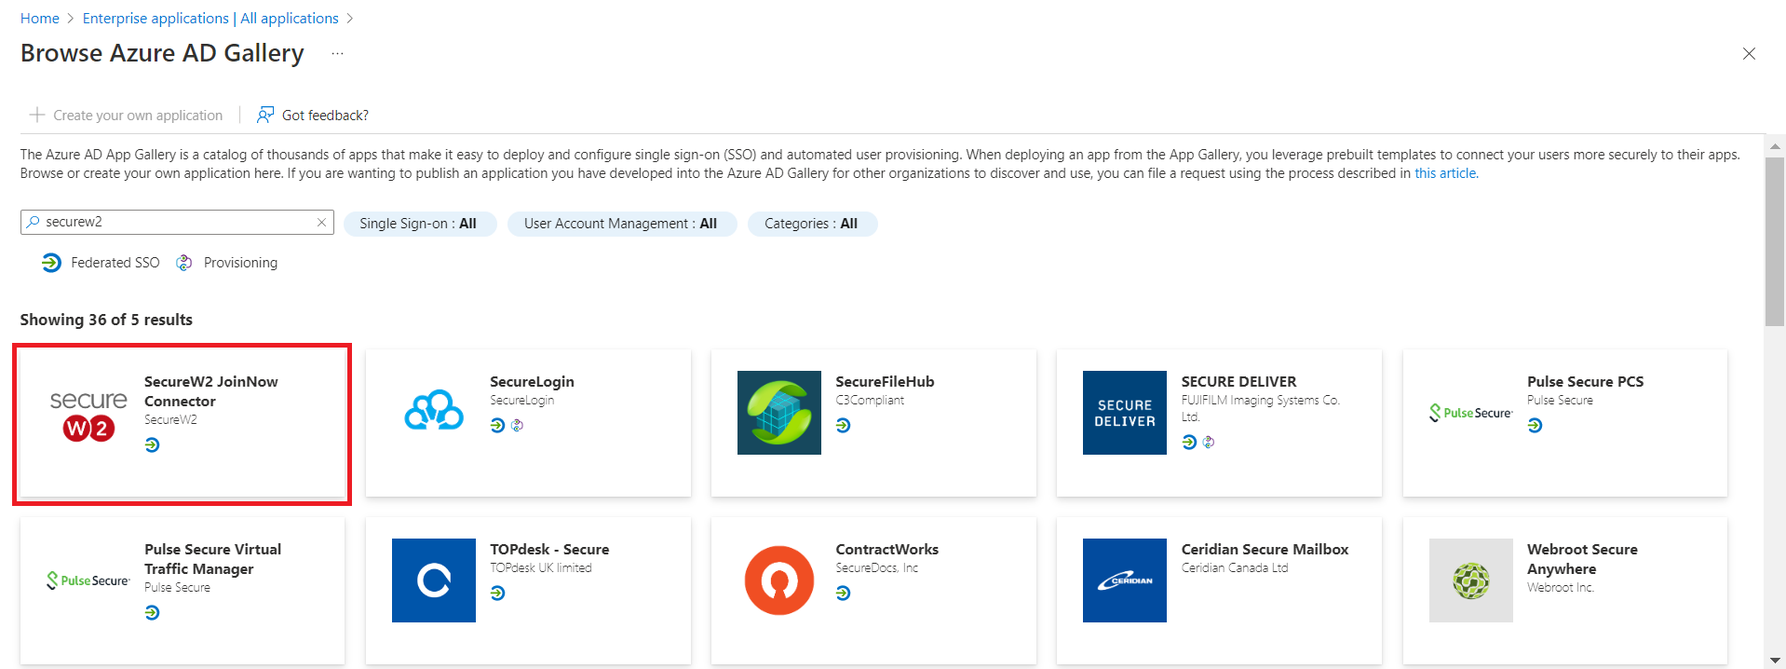Select the Ceridian Secure Mailbox title
The image size is (1786, 669).
pos(1265,549)
